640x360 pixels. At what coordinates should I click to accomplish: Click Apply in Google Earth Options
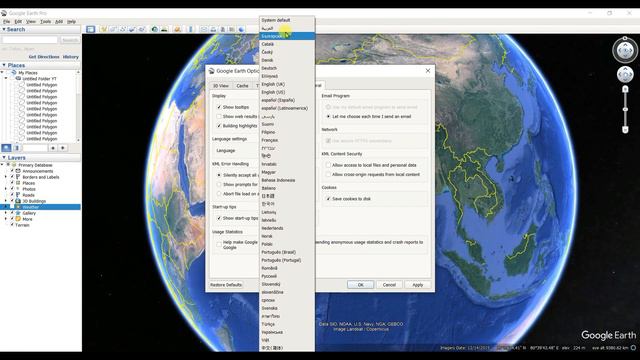418,285
